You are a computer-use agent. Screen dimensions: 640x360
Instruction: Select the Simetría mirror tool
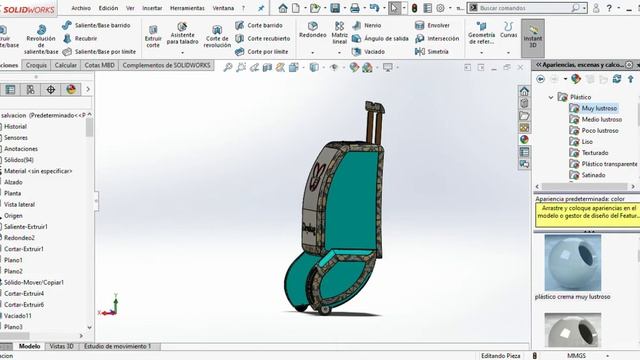pos(431,52)
